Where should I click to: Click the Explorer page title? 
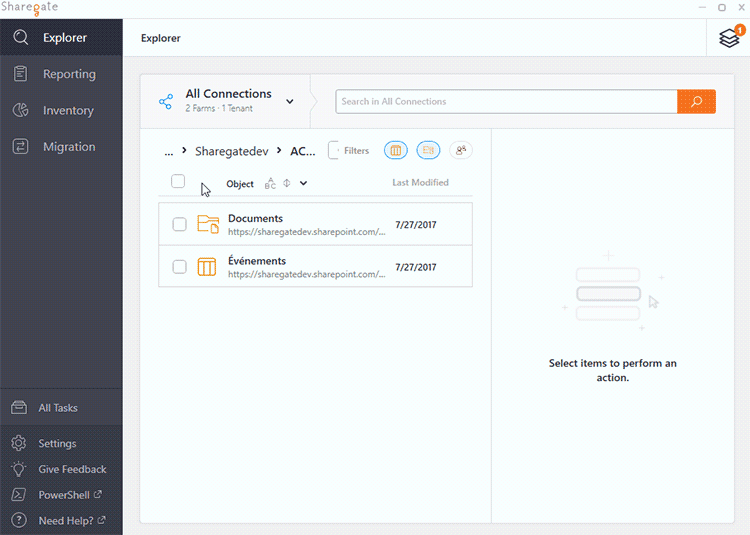click(161, 38)
